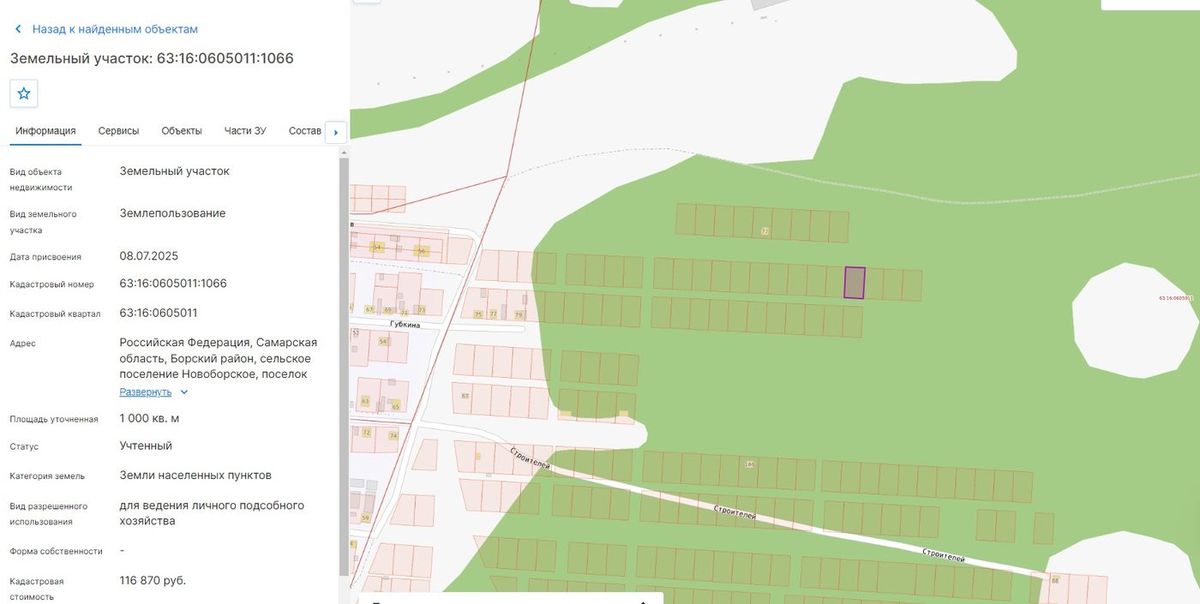1200x604 pixels.
Task: Click the address text starting 'Российская Федерация'
Action: (219, 358)
